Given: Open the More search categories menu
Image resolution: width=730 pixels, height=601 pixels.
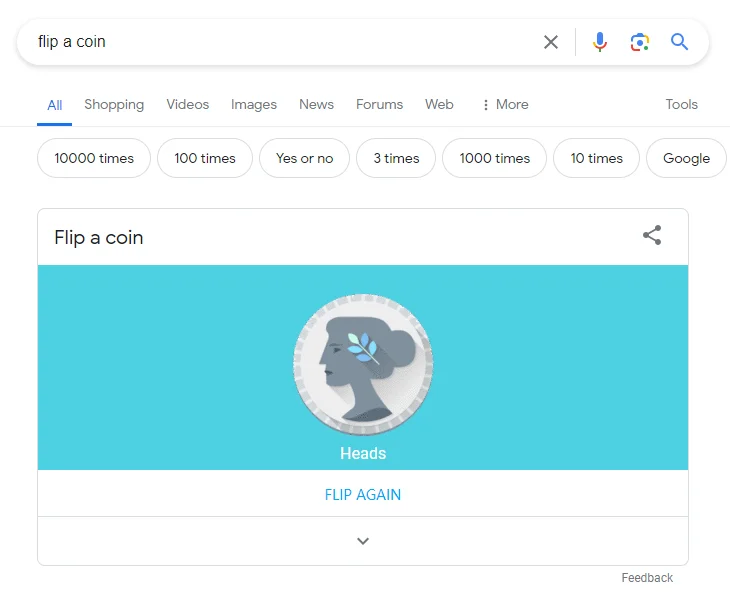Looking at the screenshot, I should (x=505, y=104).
